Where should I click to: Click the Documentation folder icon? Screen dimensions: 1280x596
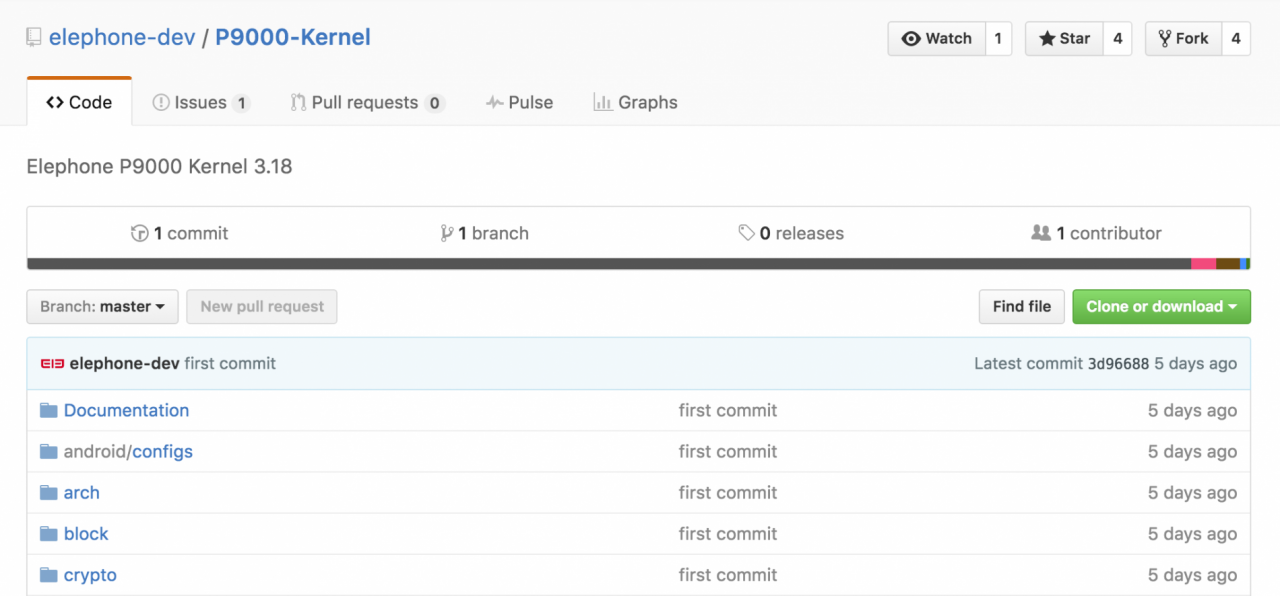tap(49, 411)
